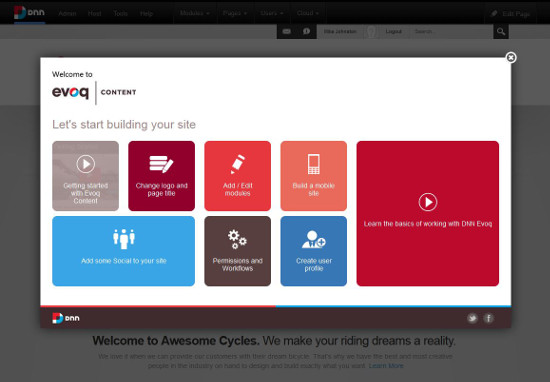Open the Host menu

(94, 14)
